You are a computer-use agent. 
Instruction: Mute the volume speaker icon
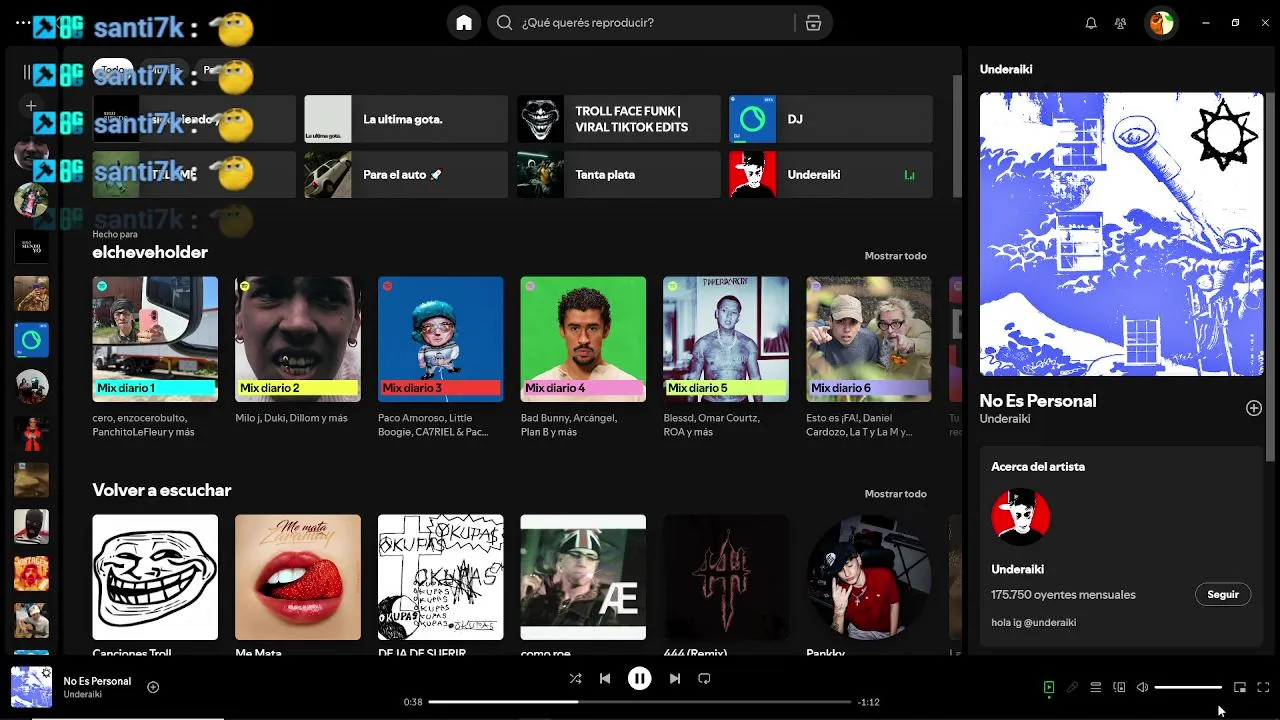tap(1143, 687)
